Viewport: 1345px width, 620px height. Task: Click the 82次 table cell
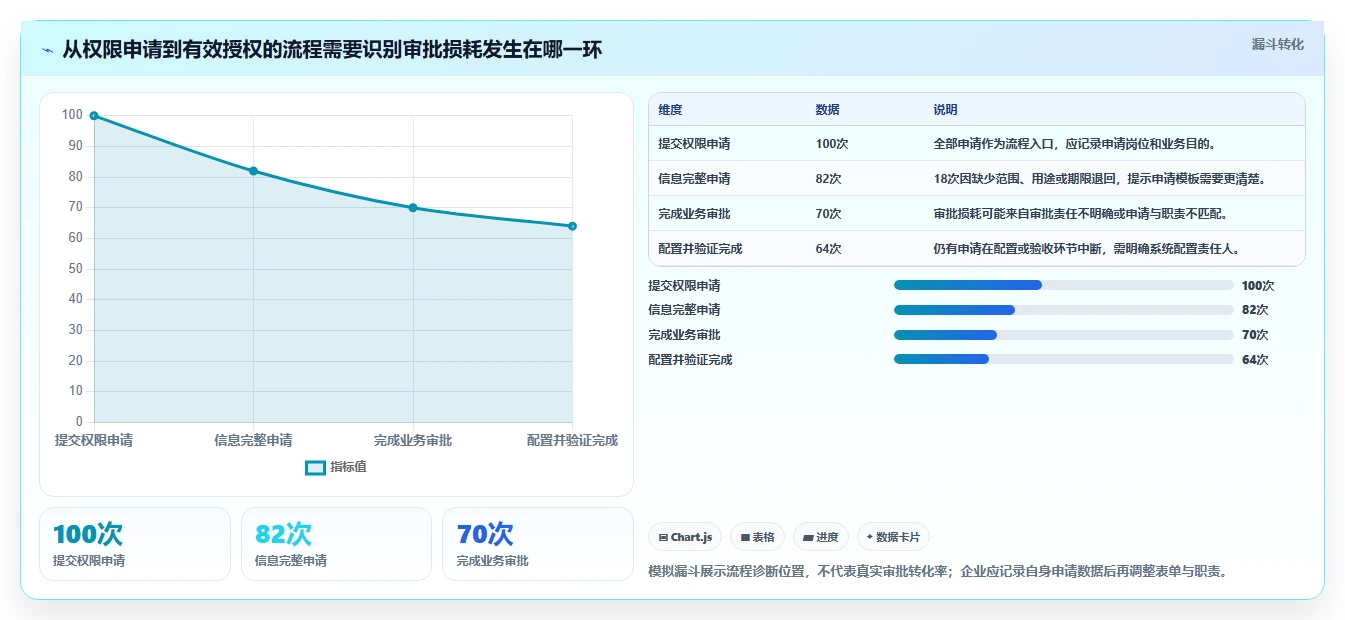pos(828,179)
